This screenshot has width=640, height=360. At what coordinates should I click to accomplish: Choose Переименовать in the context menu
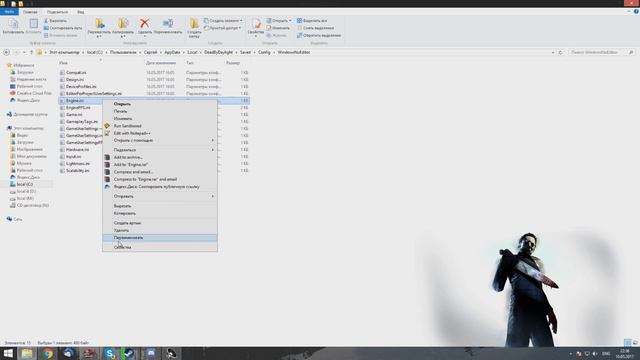[x=160, y=238]
